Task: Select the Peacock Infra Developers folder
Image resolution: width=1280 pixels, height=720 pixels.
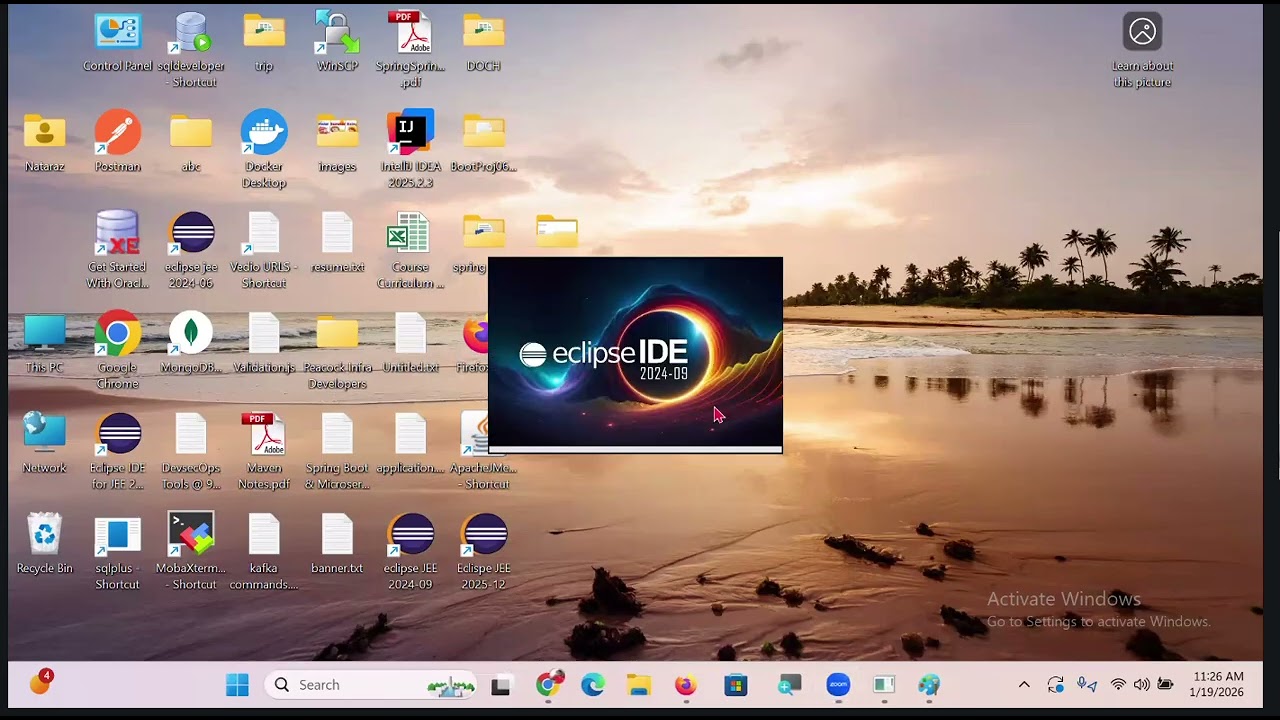Action: coord(337,351)
